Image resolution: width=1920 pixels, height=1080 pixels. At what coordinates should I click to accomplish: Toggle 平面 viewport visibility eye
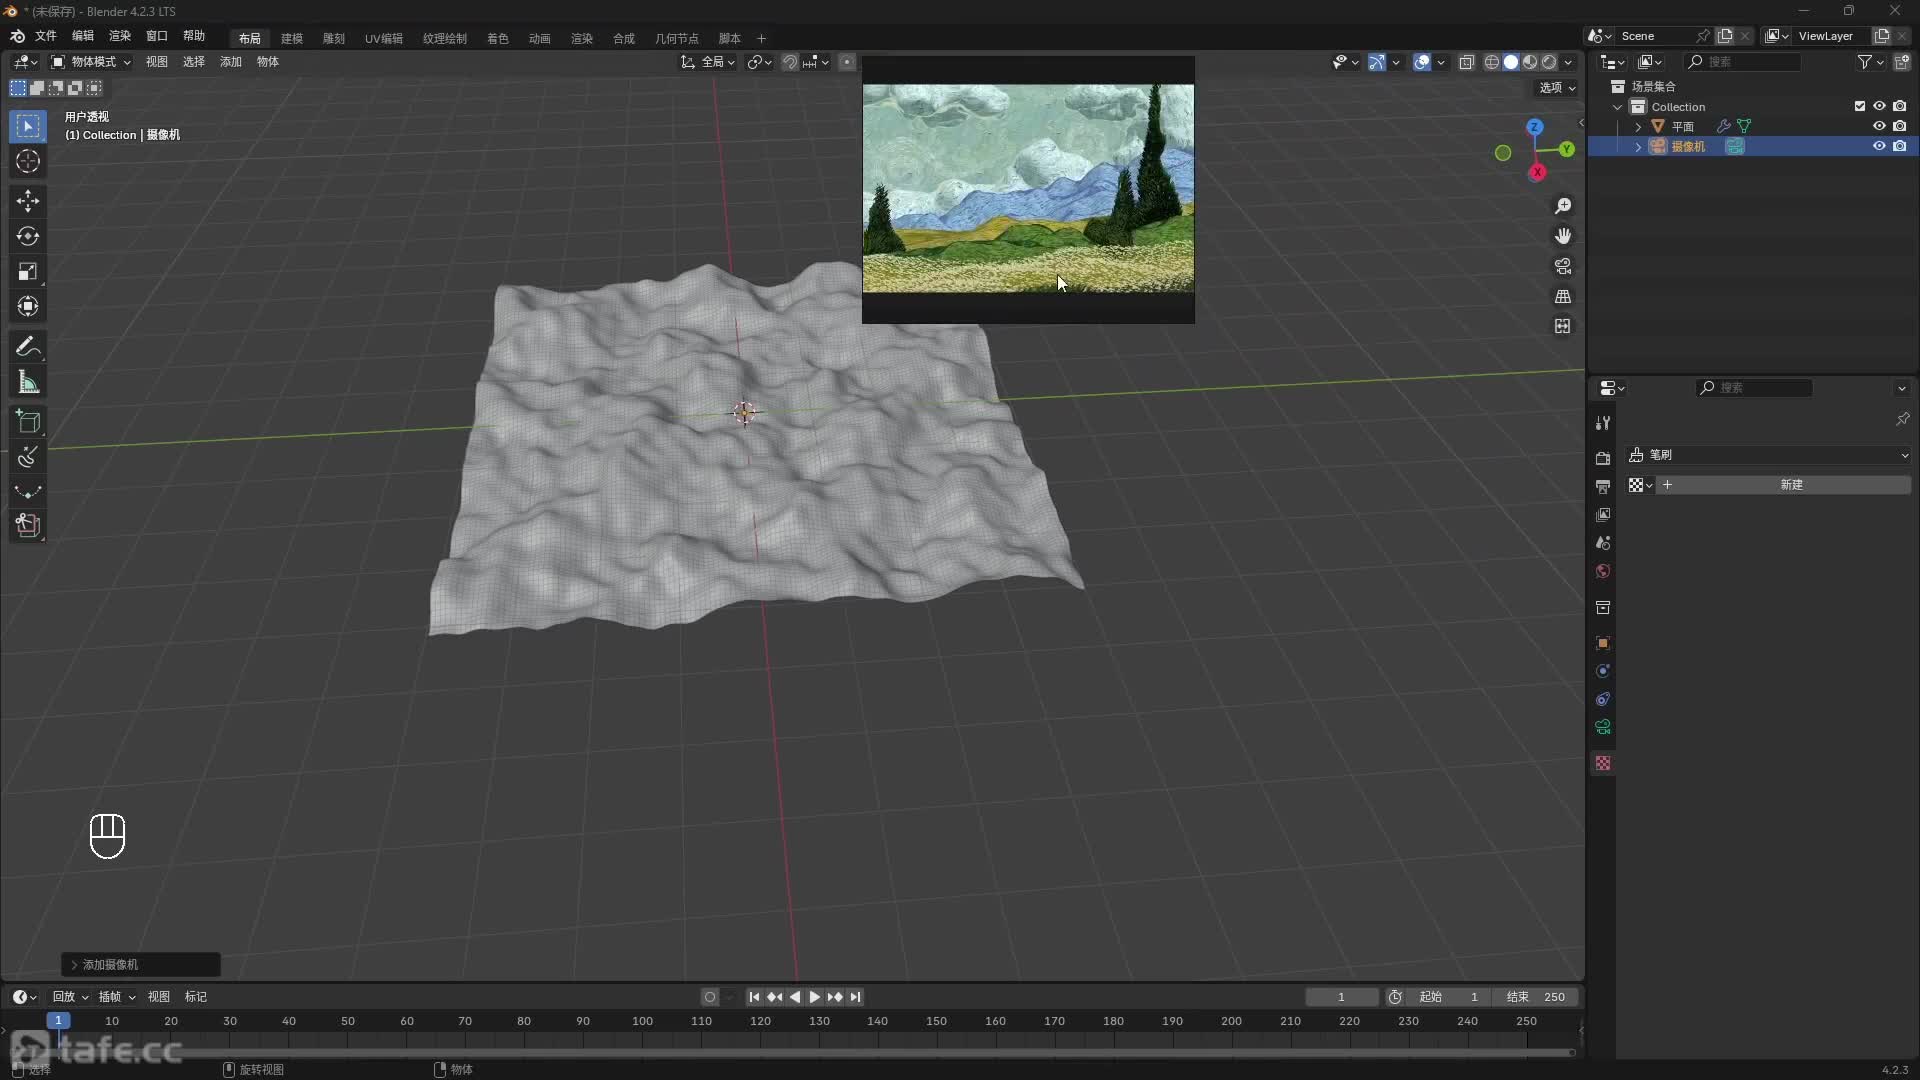point(1879,126)
